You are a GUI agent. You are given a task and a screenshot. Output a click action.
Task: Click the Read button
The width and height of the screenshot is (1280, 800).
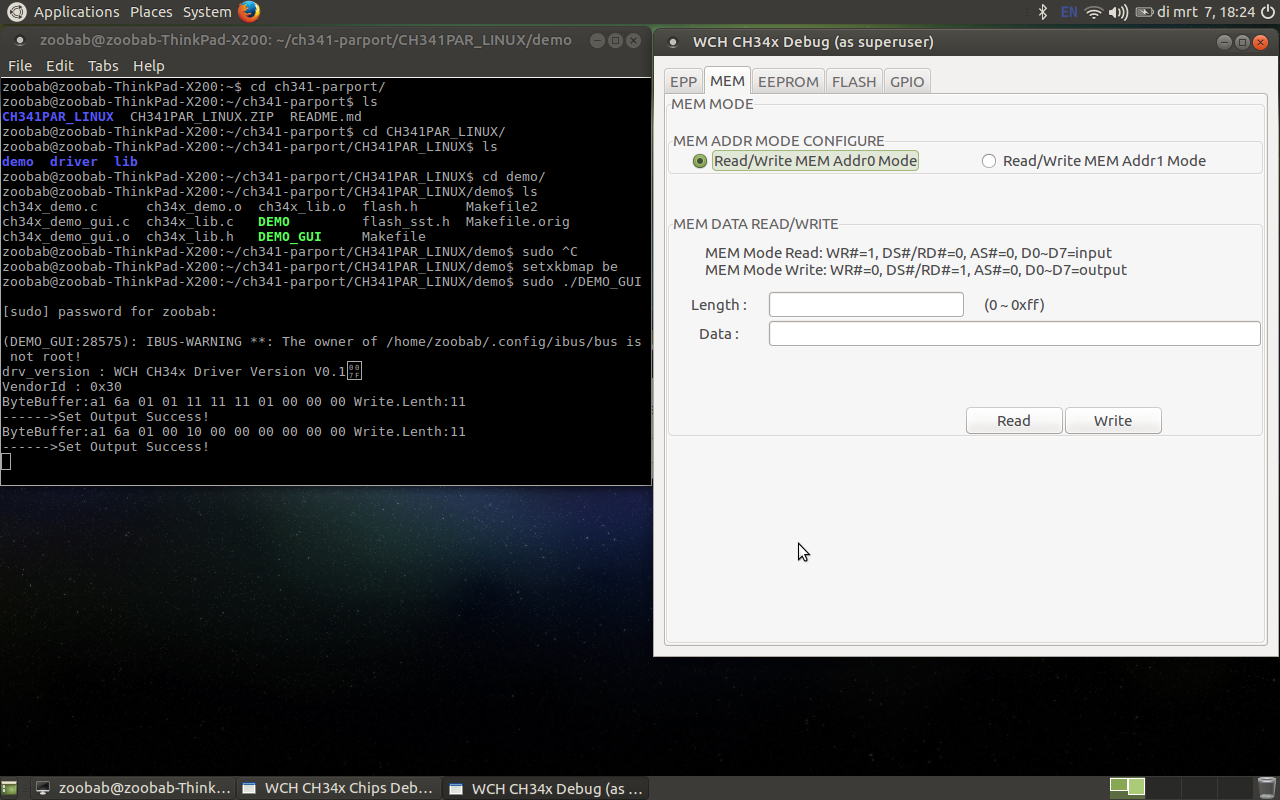pos(1014,421)
